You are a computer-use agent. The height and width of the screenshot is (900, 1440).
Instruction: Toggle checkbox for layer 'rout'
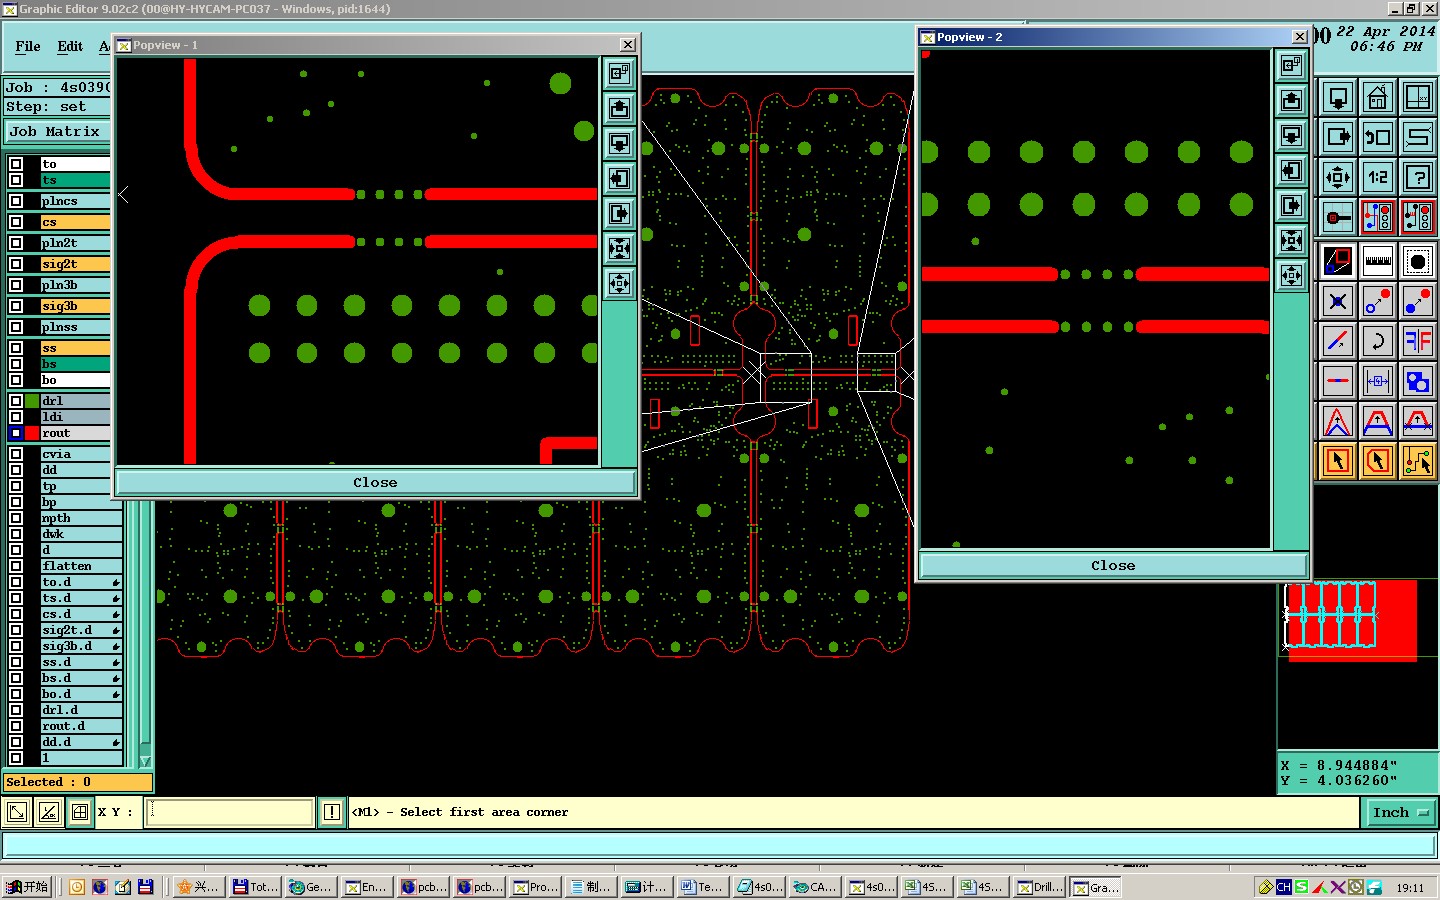coord(16,433)
